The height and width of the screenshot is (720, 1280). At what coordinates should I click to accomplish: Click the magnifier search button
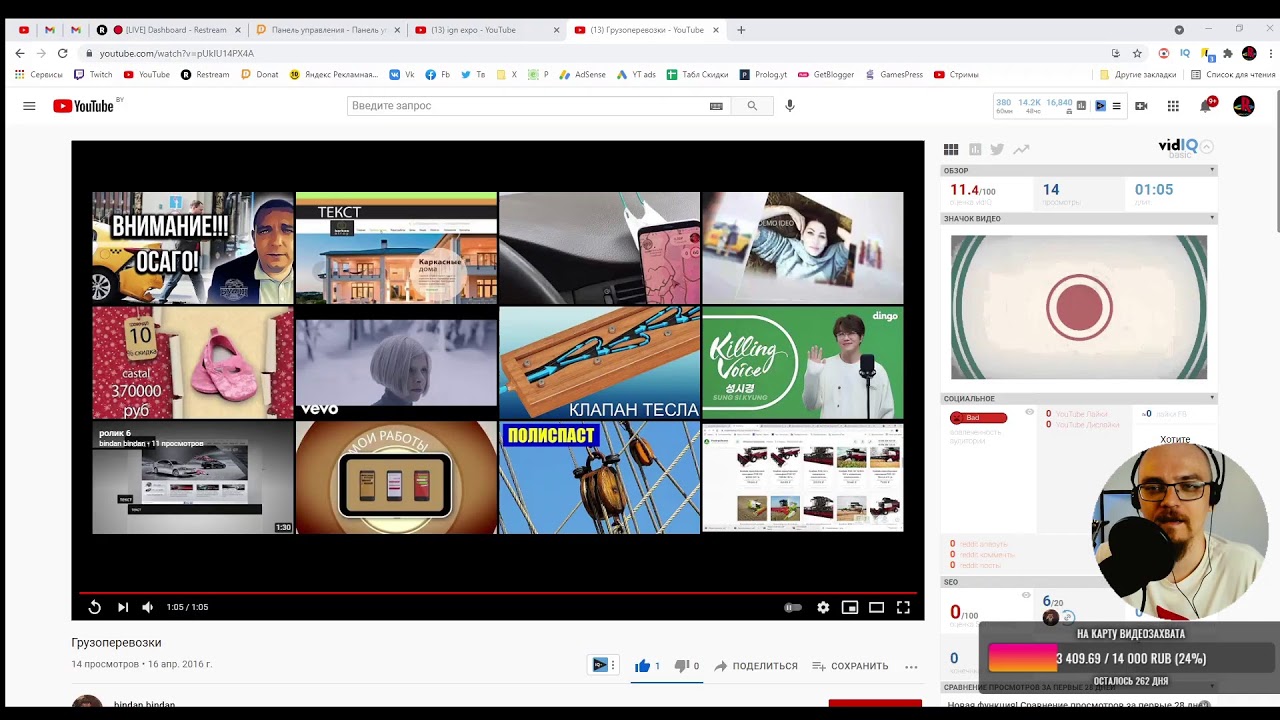pos(752,106)
